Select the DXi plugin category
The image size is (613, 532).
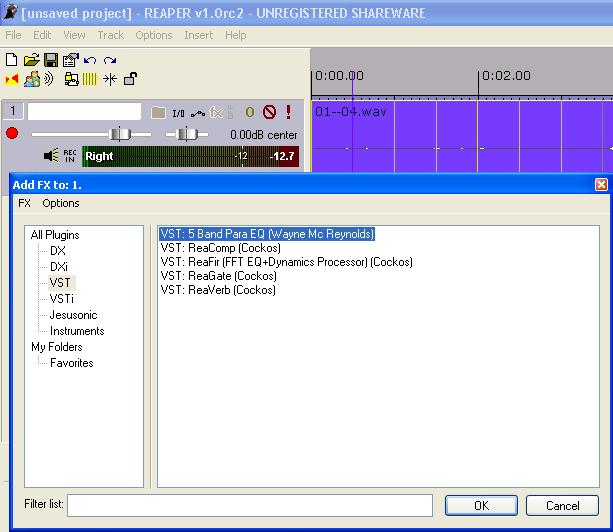[x=59, y=267]
